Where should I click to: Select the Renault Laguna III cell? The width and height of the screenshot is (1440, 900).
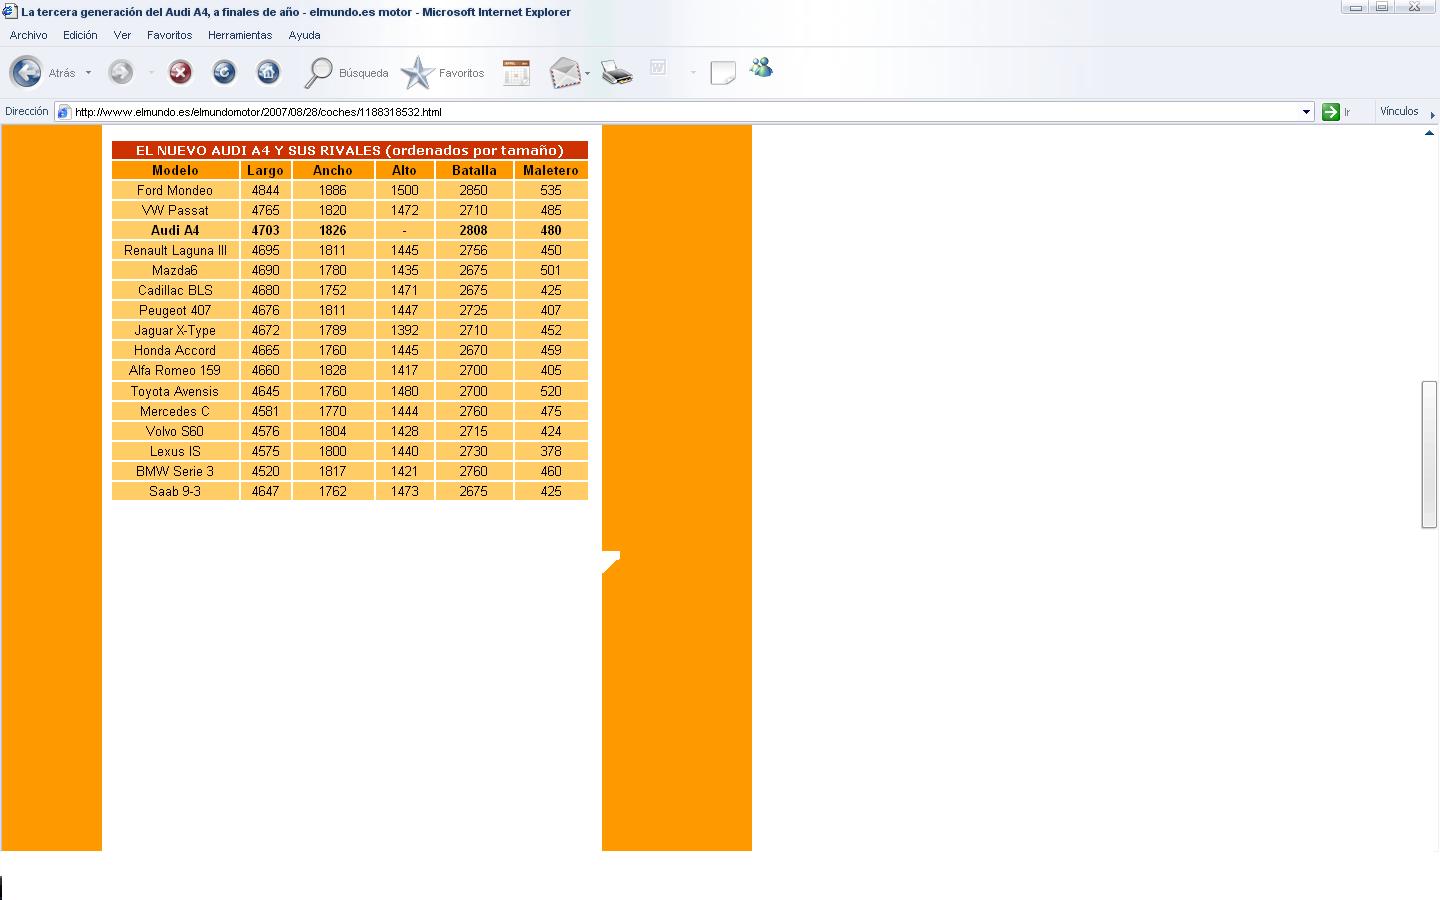click(175, 250)
